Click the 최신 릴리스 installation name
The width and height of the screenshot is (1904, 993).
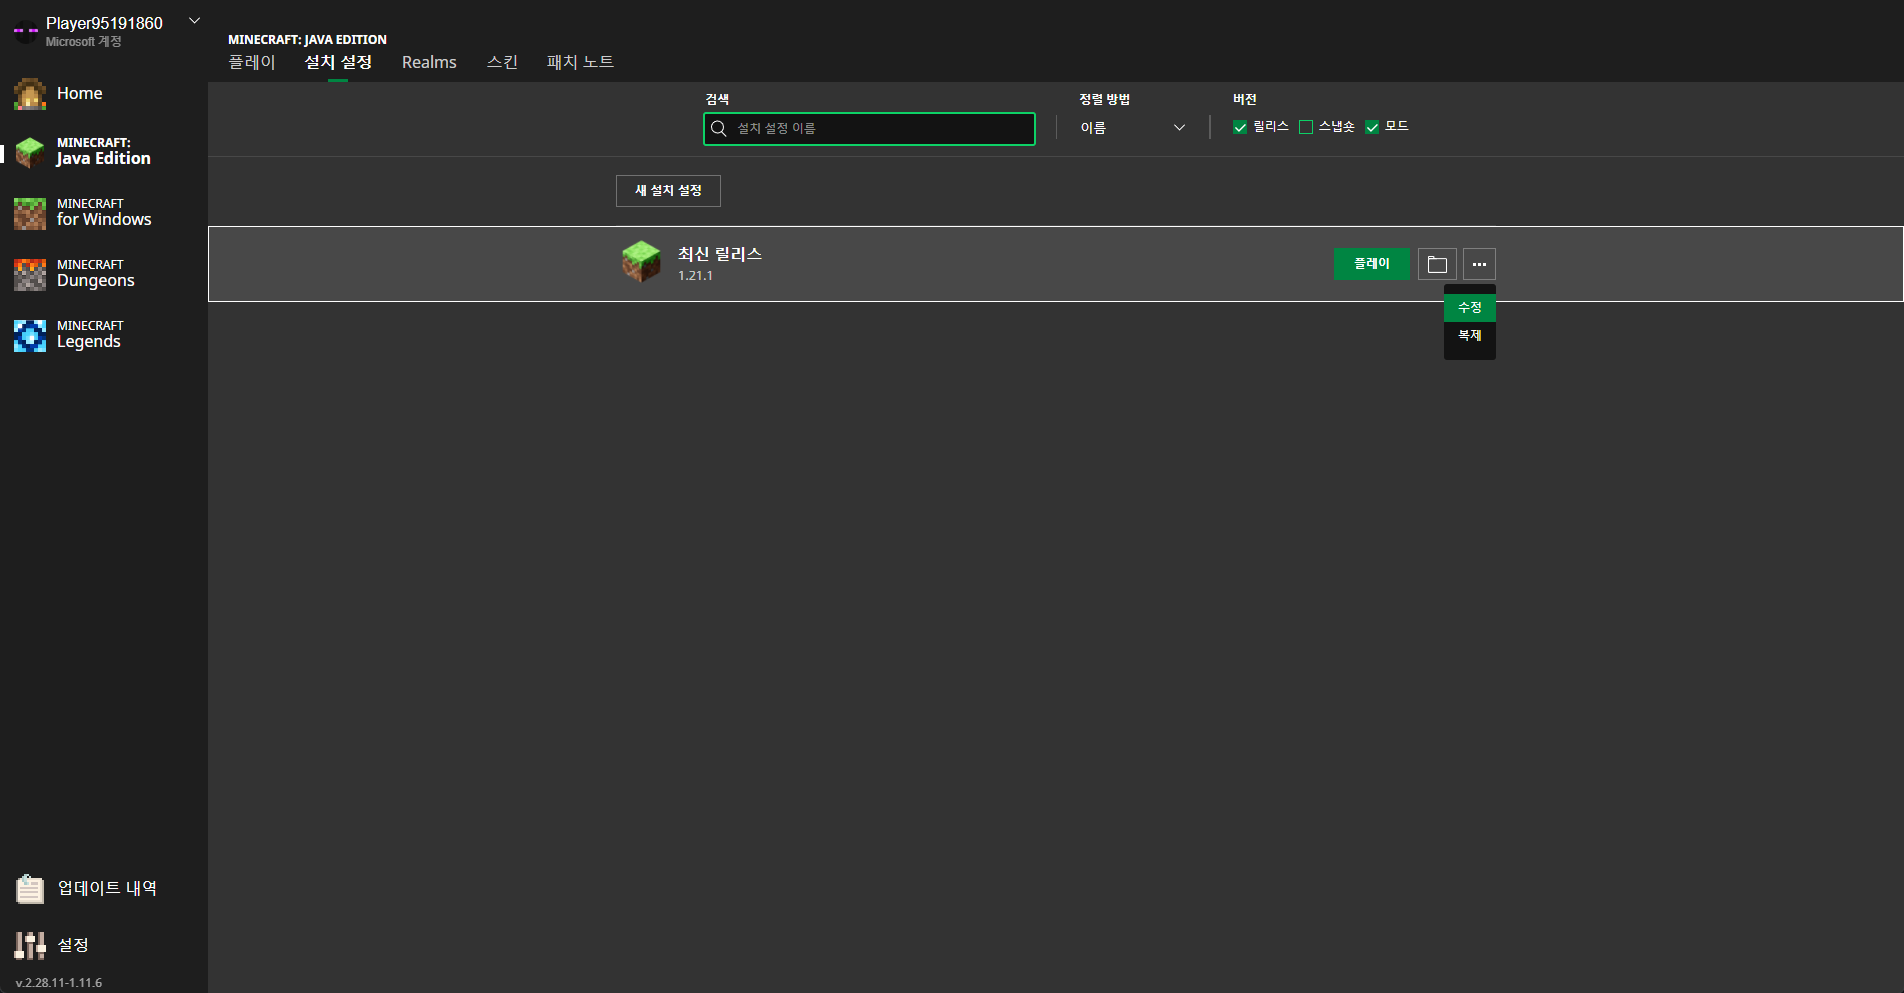(x=720, y=254)
